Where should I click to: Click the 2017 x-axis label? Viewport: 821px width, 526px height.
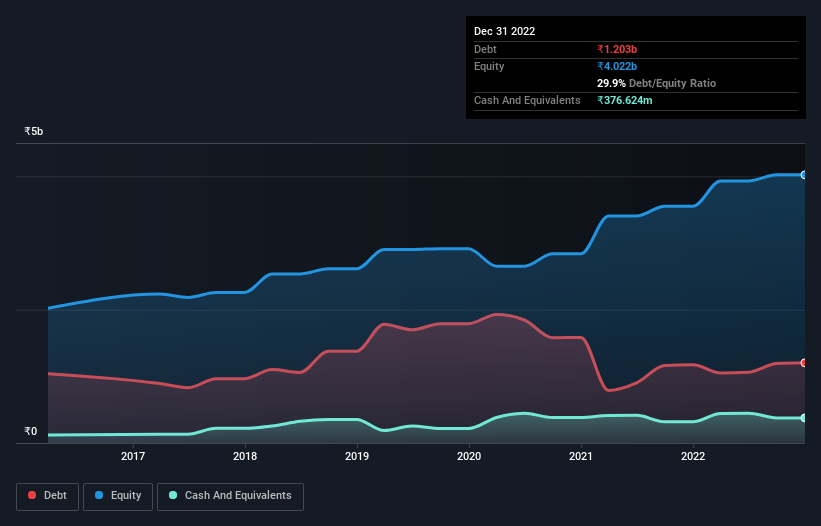pos(133,456)
